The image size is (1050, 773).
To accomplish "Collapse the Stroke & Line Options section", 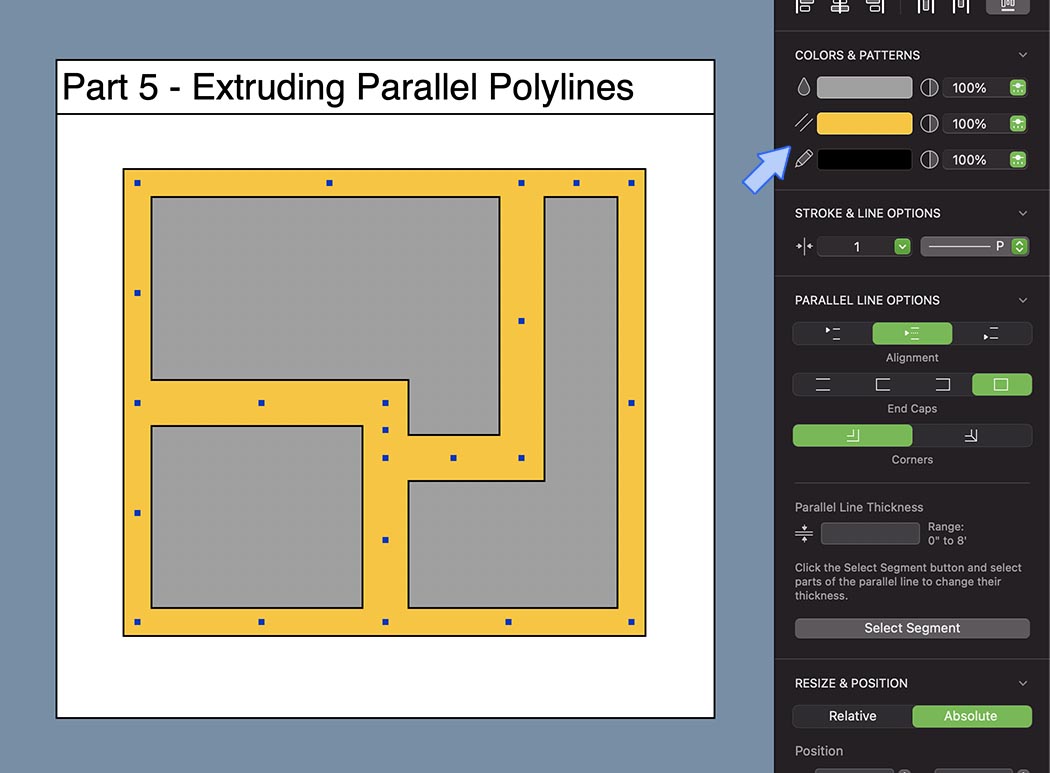I will pos(1022,212).
